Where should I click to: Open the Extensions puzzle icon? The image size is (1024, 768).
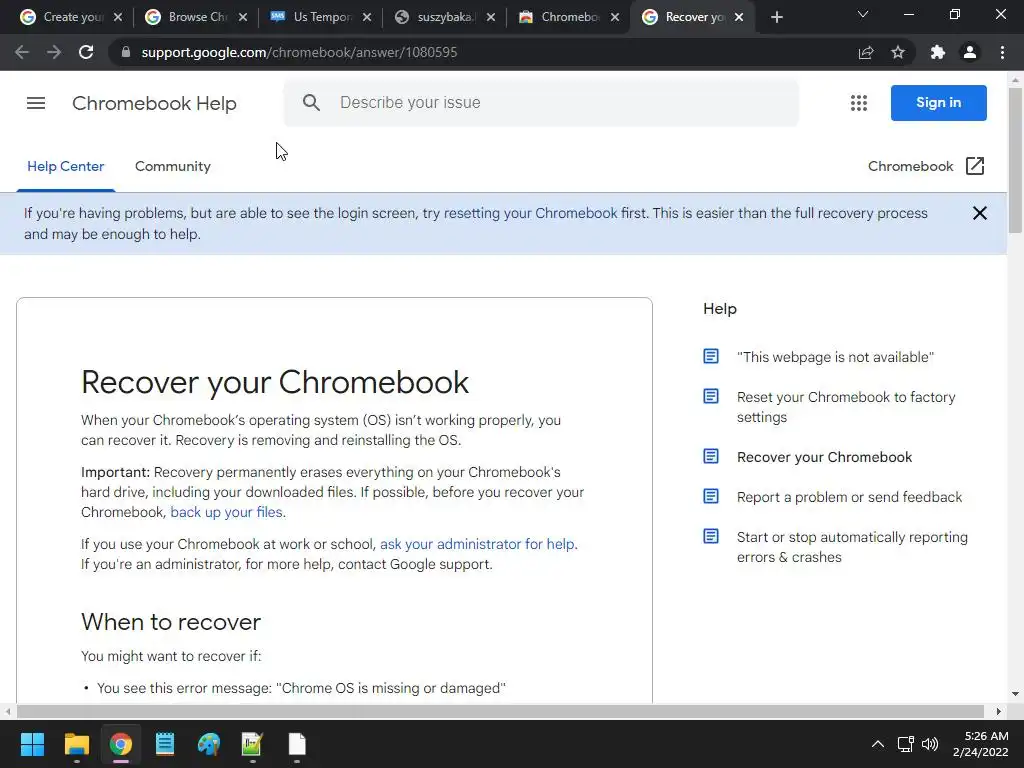click(938, 52)
